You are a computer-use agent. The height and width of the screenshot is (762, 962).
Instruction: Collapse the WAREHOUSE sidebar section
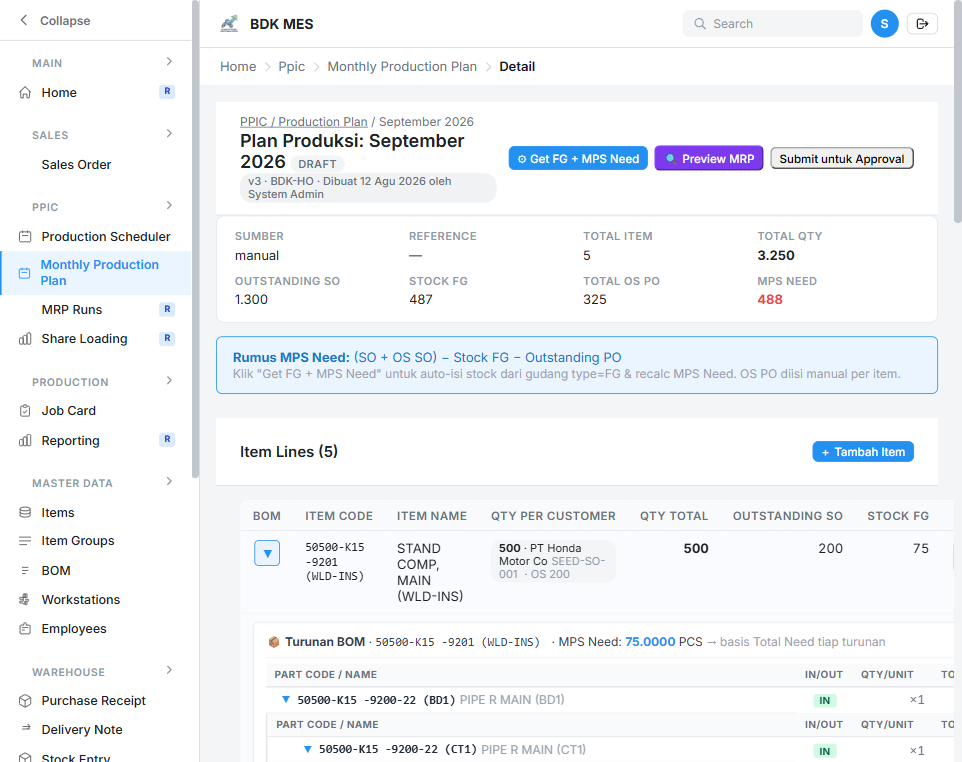click(x=169, y=670)
